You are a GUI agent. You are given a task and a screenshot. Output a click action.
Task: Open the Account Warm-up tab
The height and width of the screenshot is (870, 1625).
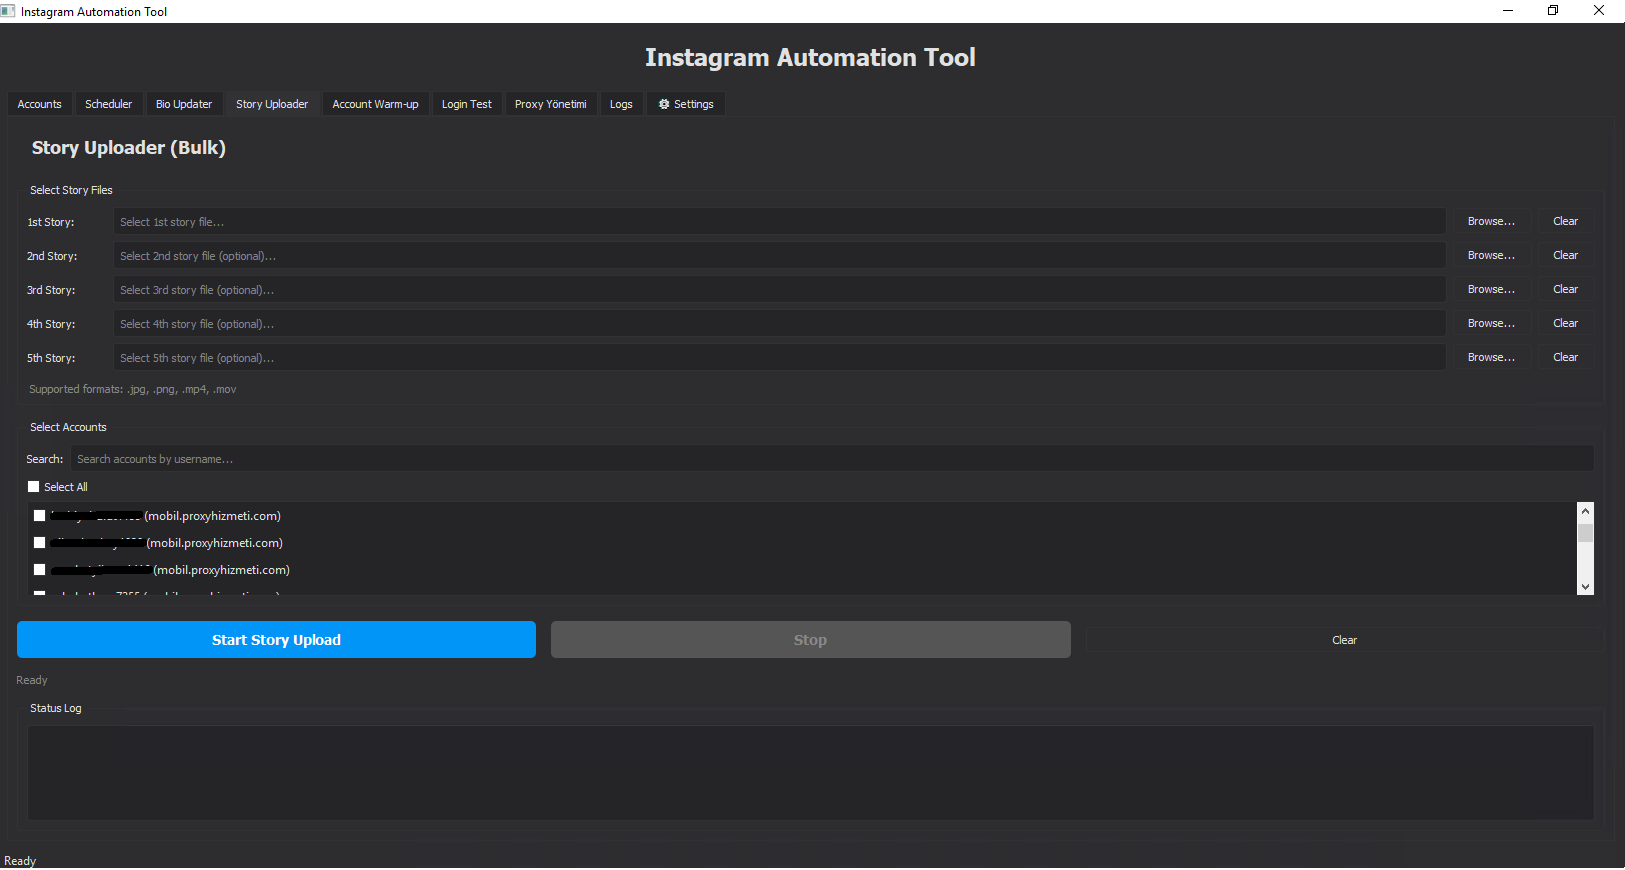(x=376, y=104)
